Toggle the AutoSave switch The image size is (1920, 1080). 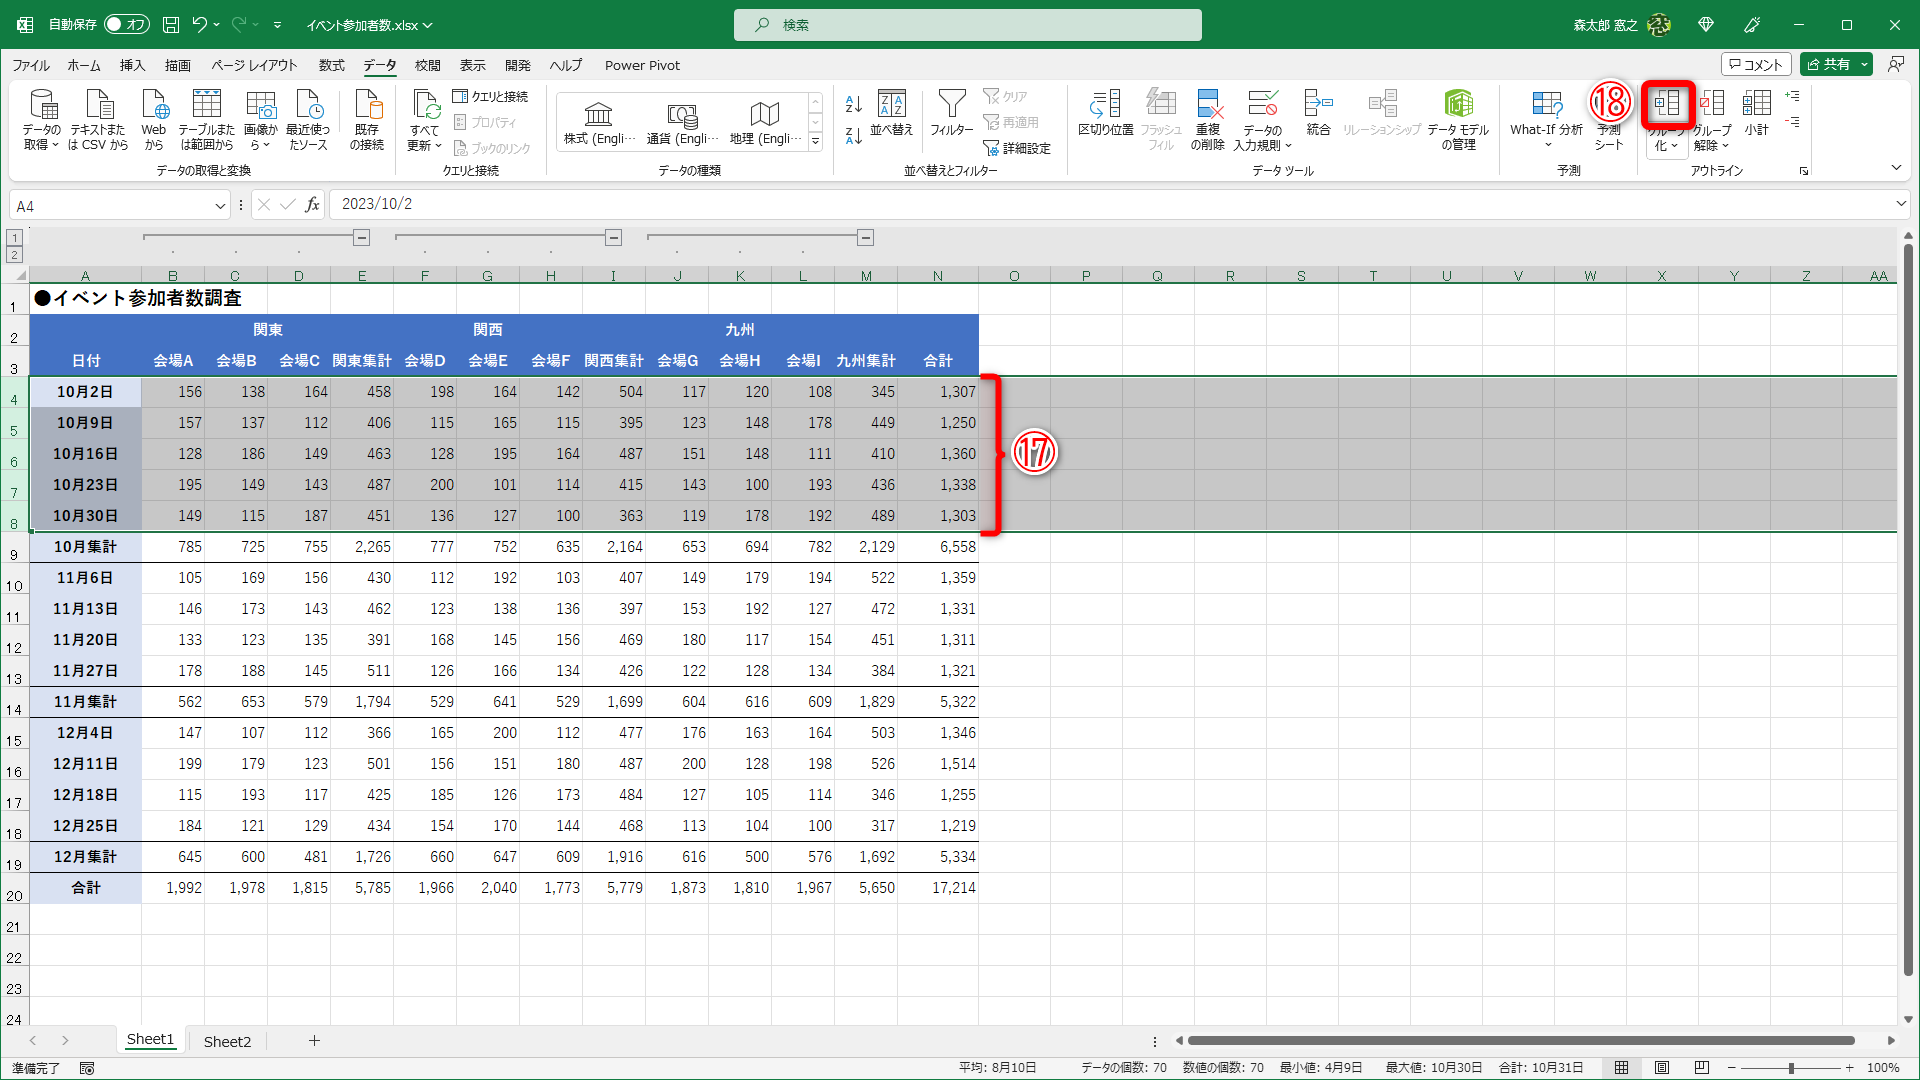(126, 24)
